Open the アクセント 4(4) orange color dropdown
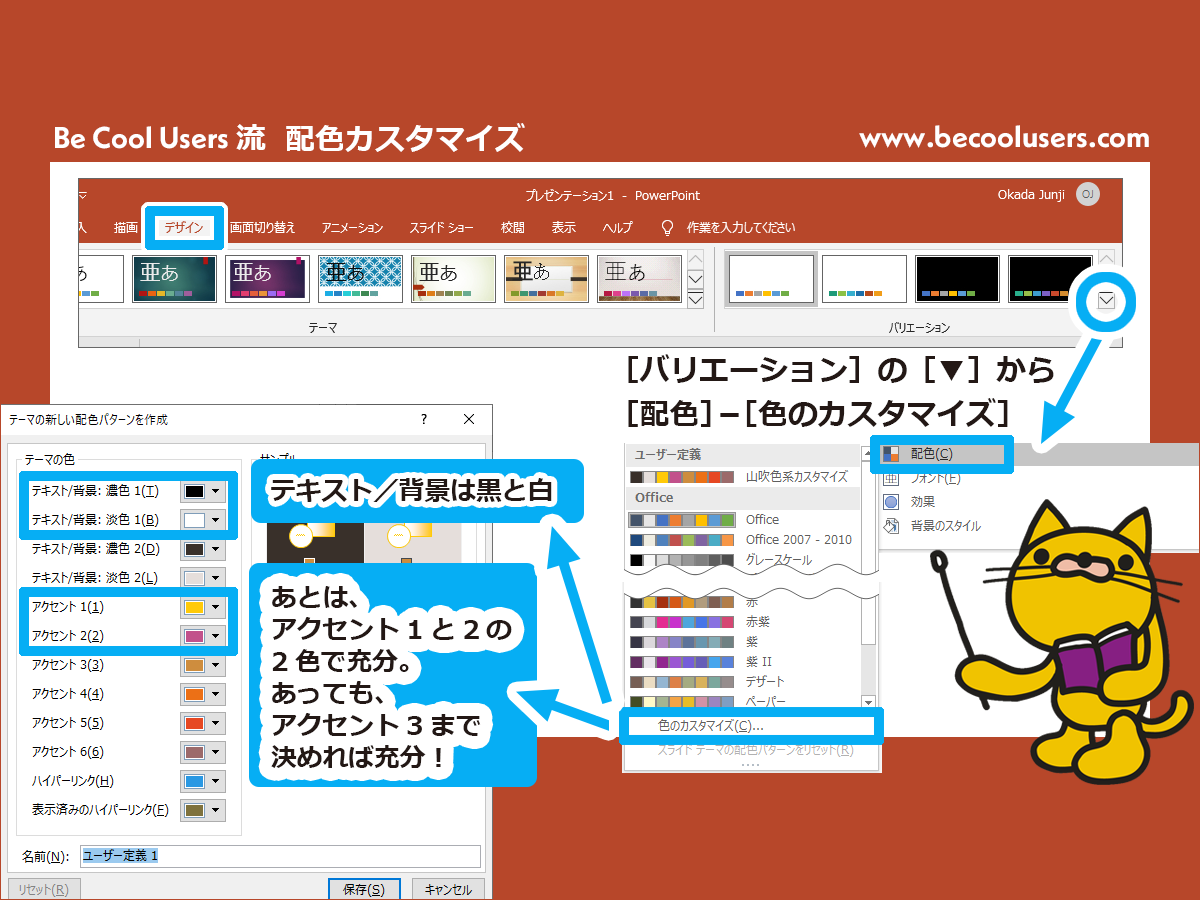The width and height of the screenshot is (1200, 900). pos(204,694)
